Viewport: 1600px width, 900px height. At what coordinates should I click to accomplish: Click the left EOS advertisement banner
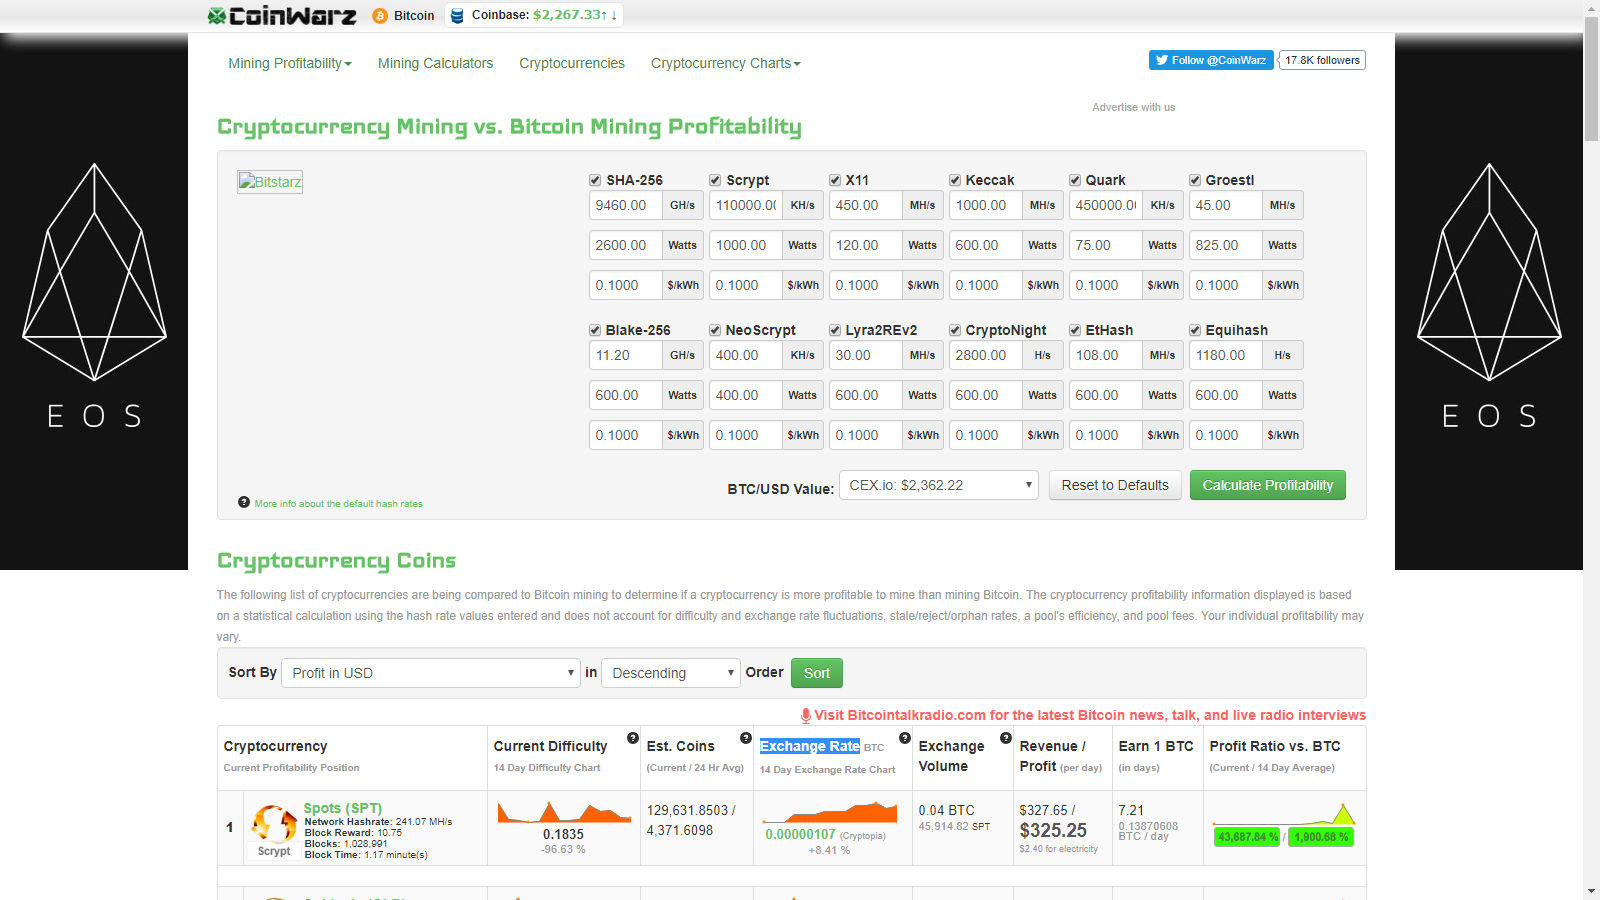pyautogui.click(x=94, y=300)
